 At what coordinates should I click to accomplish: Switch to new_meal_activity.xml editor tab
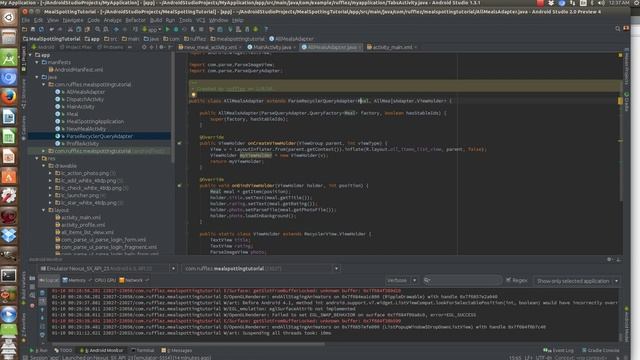point(210,47)
